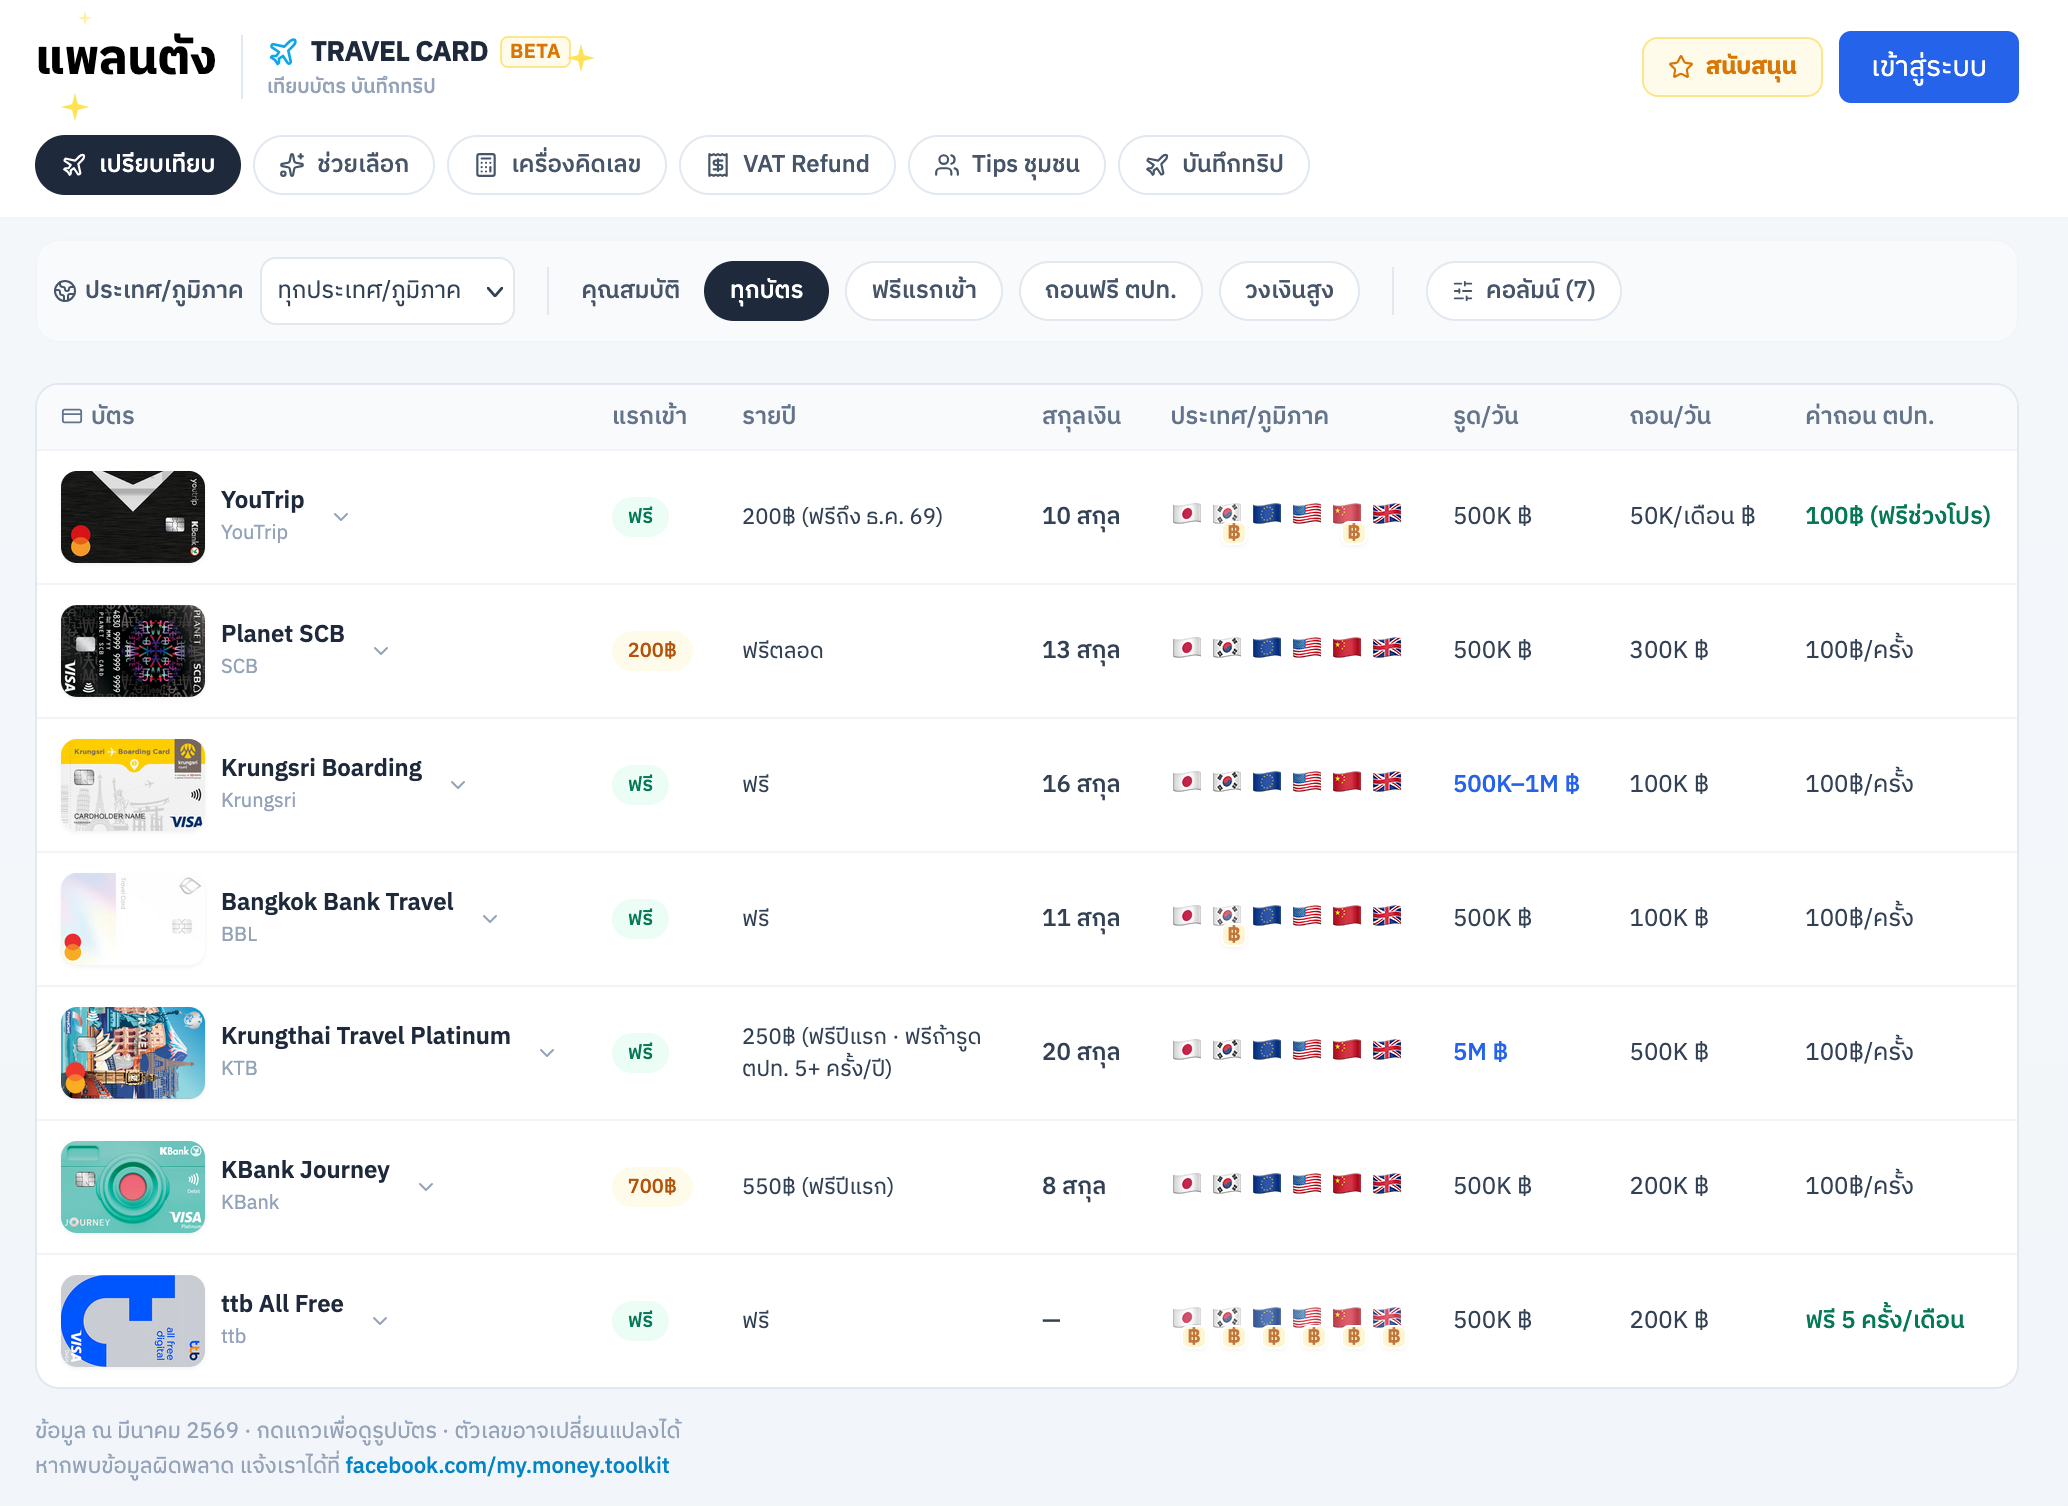Open the คอลัมน์ (7) column selector
This screenshot has height=1506, width=2068.
point(1523,291)
